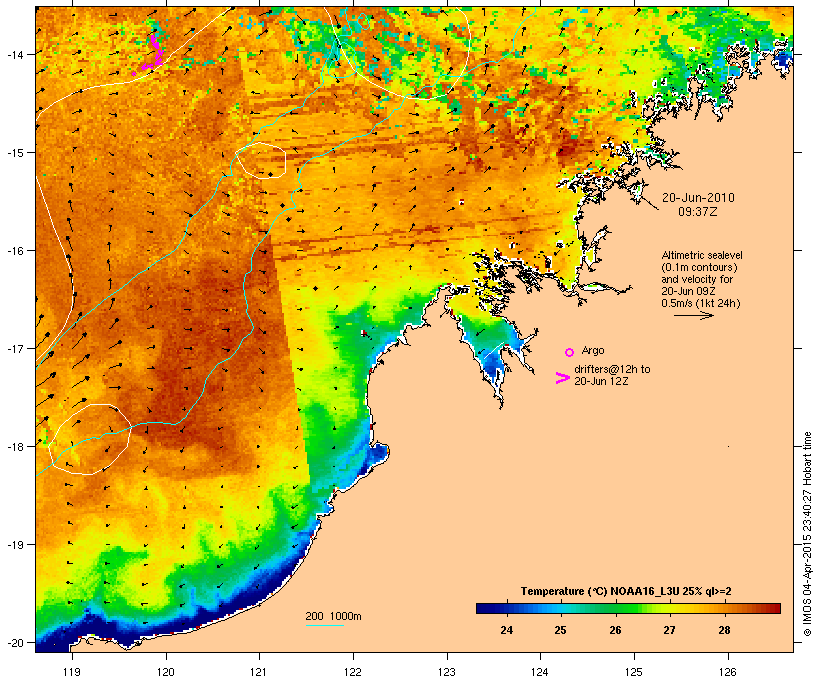Click the "(0.1m contours)" legend text

click(x=699, y=267)
